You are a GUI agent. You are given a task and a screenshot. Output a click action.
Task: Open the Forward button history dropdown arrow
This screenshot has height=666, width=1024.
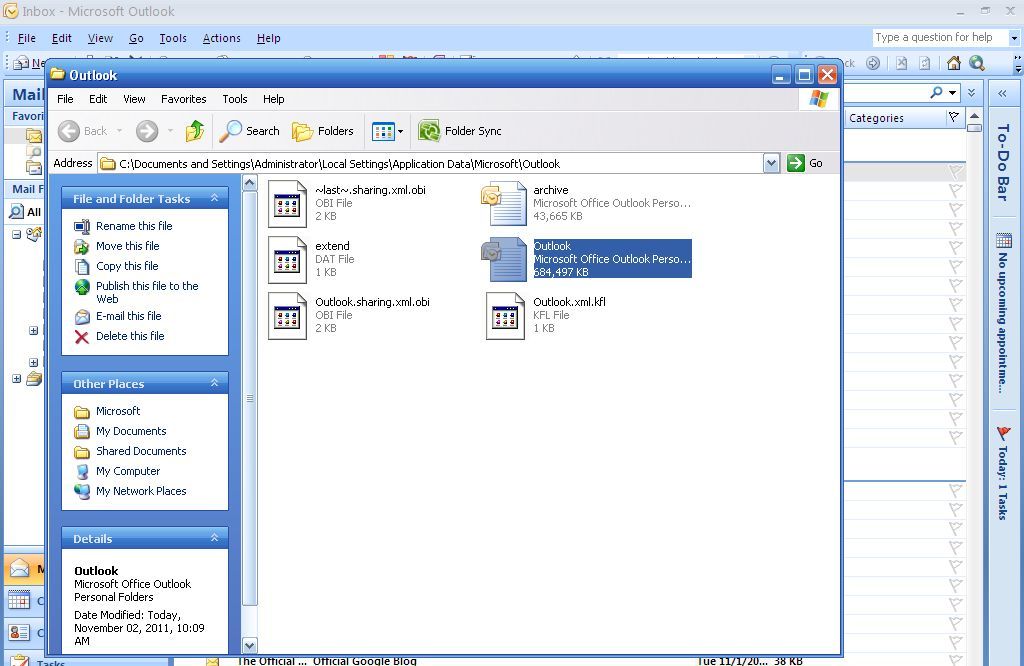click(170, 131)
